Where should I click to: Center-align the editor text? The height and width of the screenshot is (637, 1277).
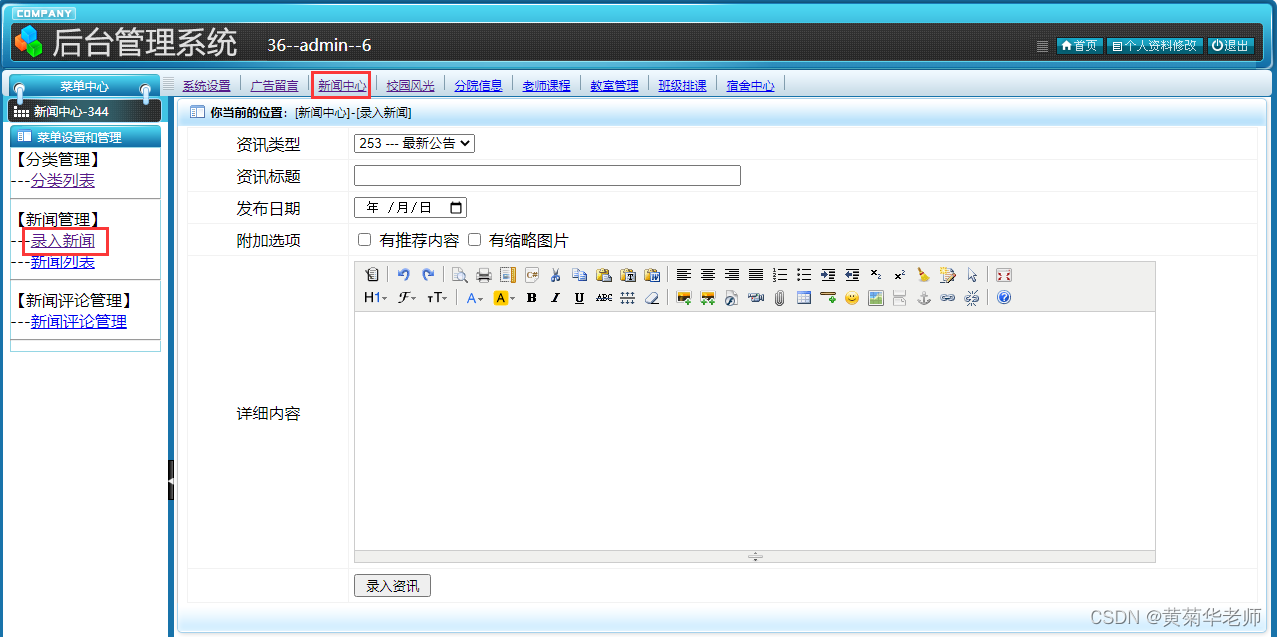(x=708, y=275)
